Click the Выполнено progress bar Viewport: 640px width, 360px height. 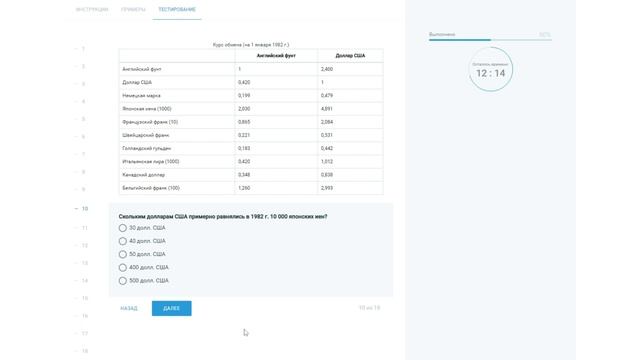tap(490, 40)
